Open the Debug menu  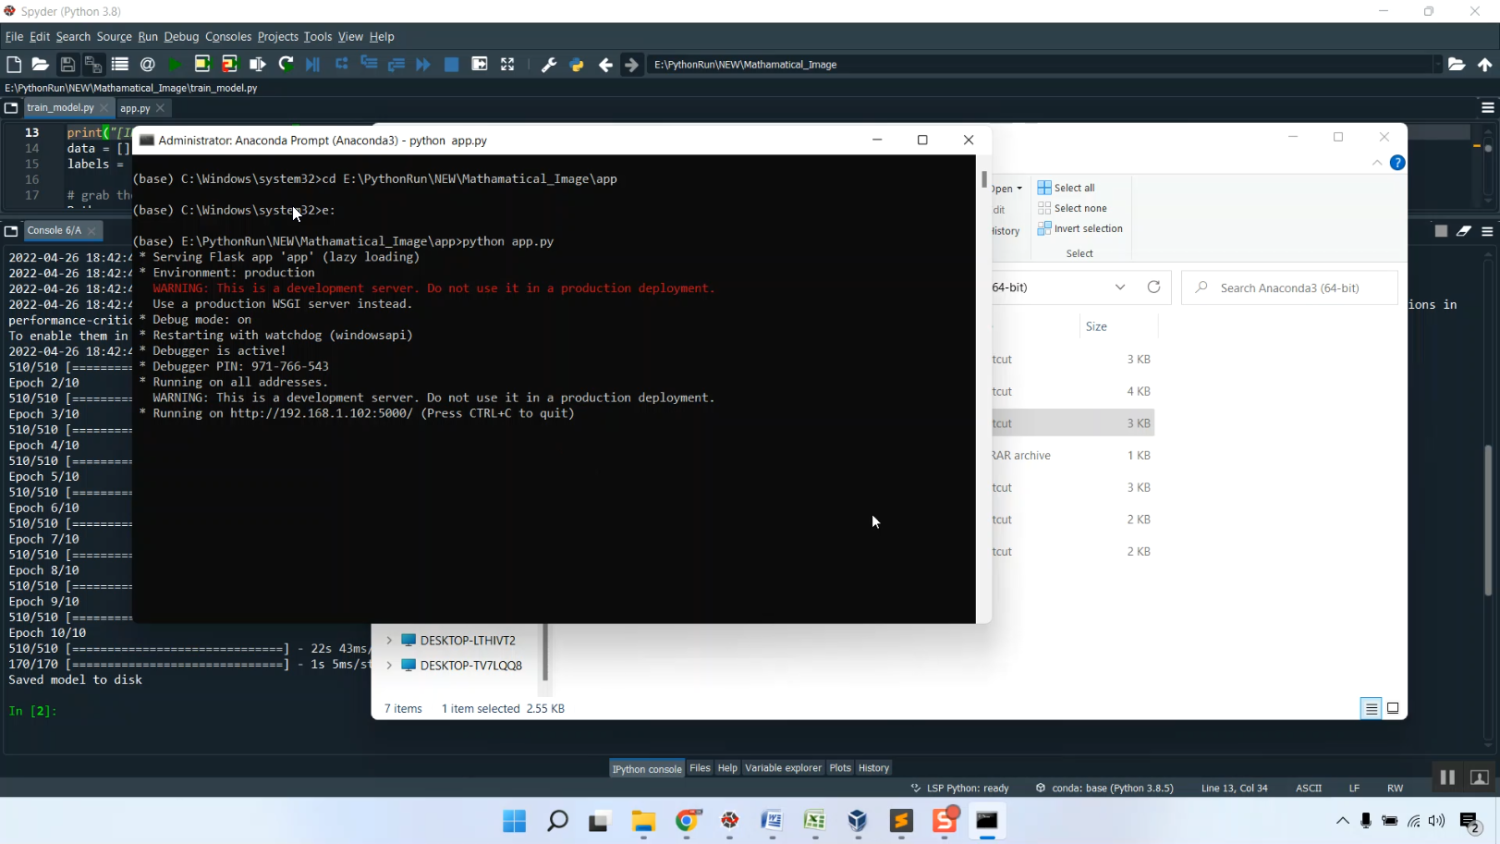click(x=181, y=36)
